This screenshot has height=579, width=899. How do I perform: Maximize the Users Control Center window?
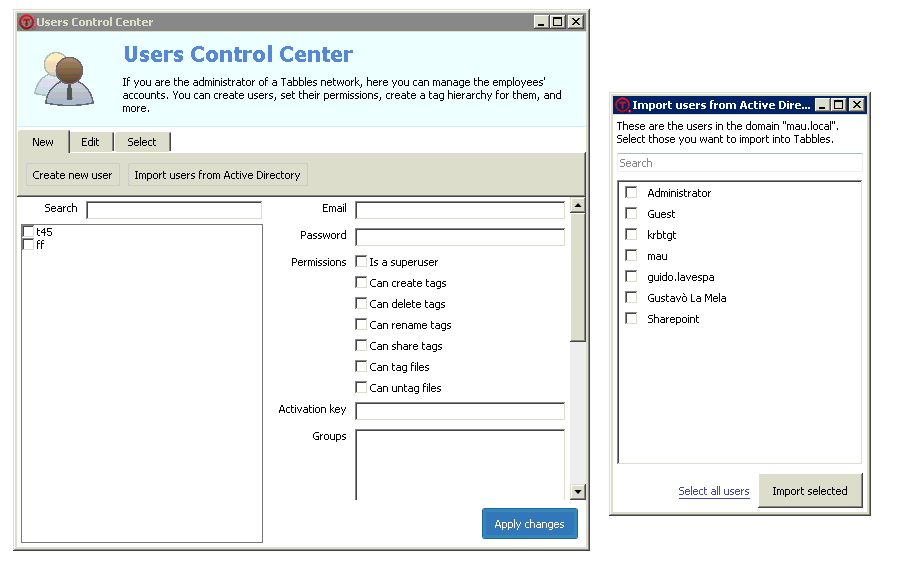(x=558, y=22)
